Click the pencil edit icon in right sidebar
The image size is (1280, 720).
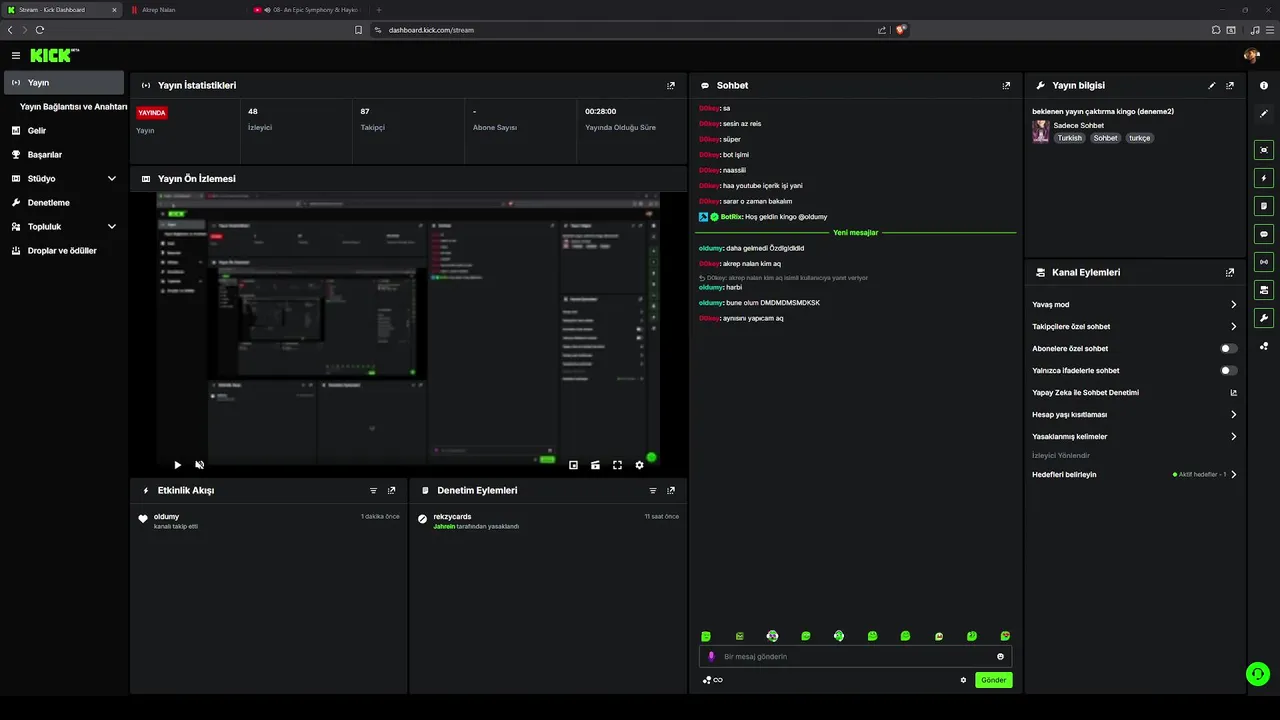pyautogui.click(x=1264, y=114)
